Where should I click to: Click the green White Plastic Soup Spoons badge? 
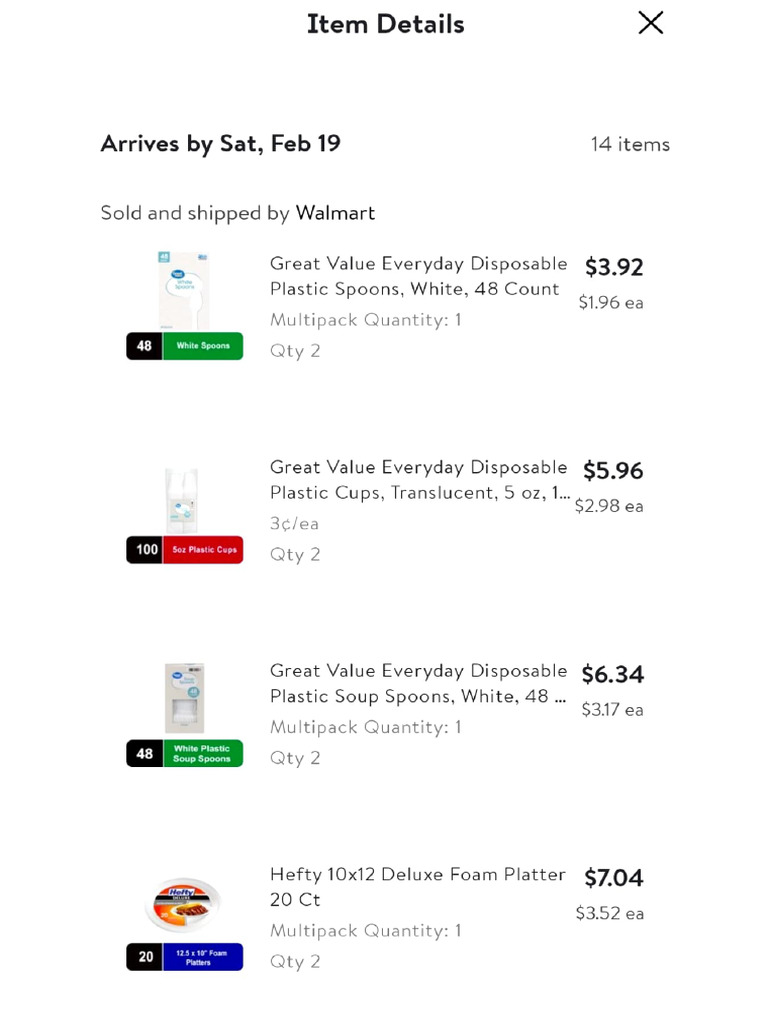pos(203,753)
